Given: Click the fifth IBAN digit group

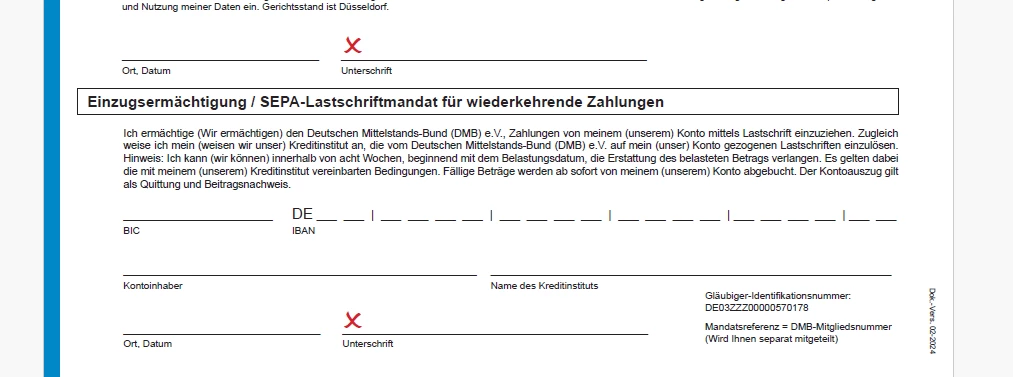Looking at the screenshot, I should [786, 219].
